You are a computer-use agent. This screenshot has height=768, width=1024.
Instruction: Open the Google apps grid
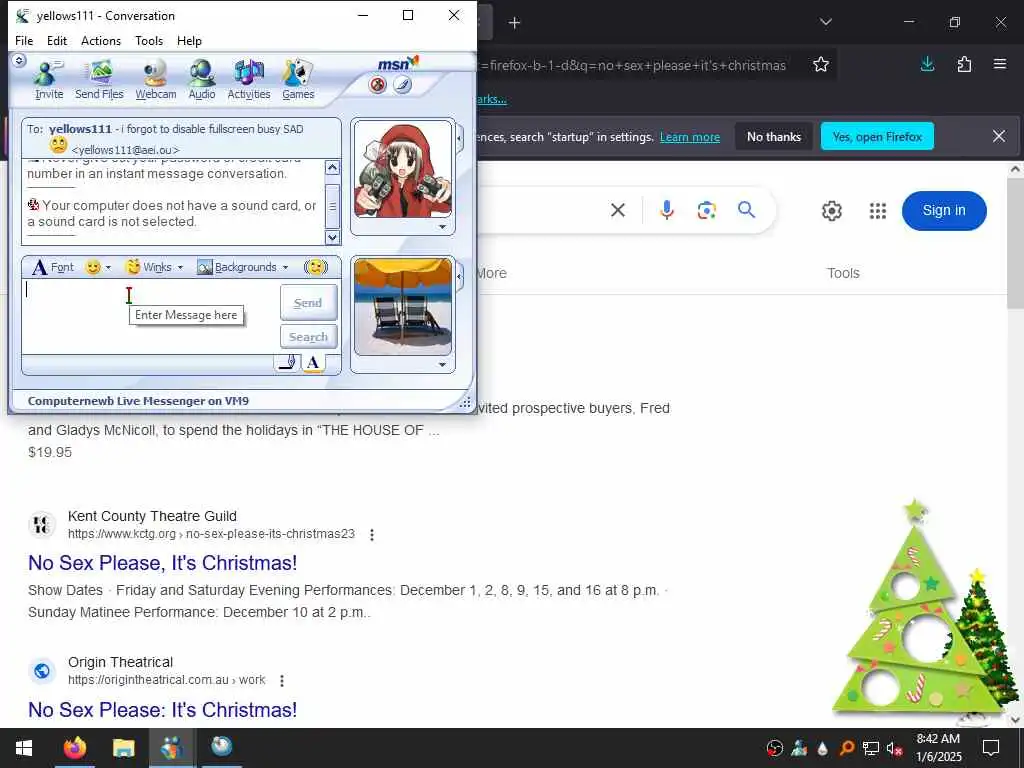[878, 211]
